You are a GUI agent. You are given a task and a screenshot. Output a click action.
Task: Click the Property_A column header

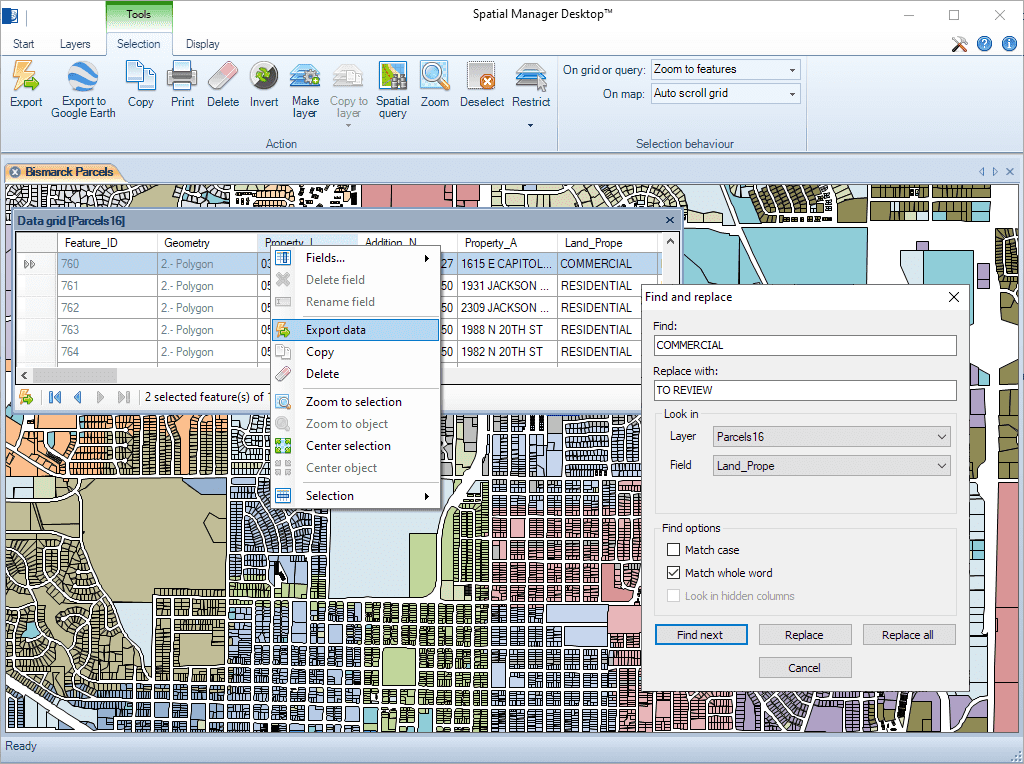pyautogui.click(x=507, y=243)
